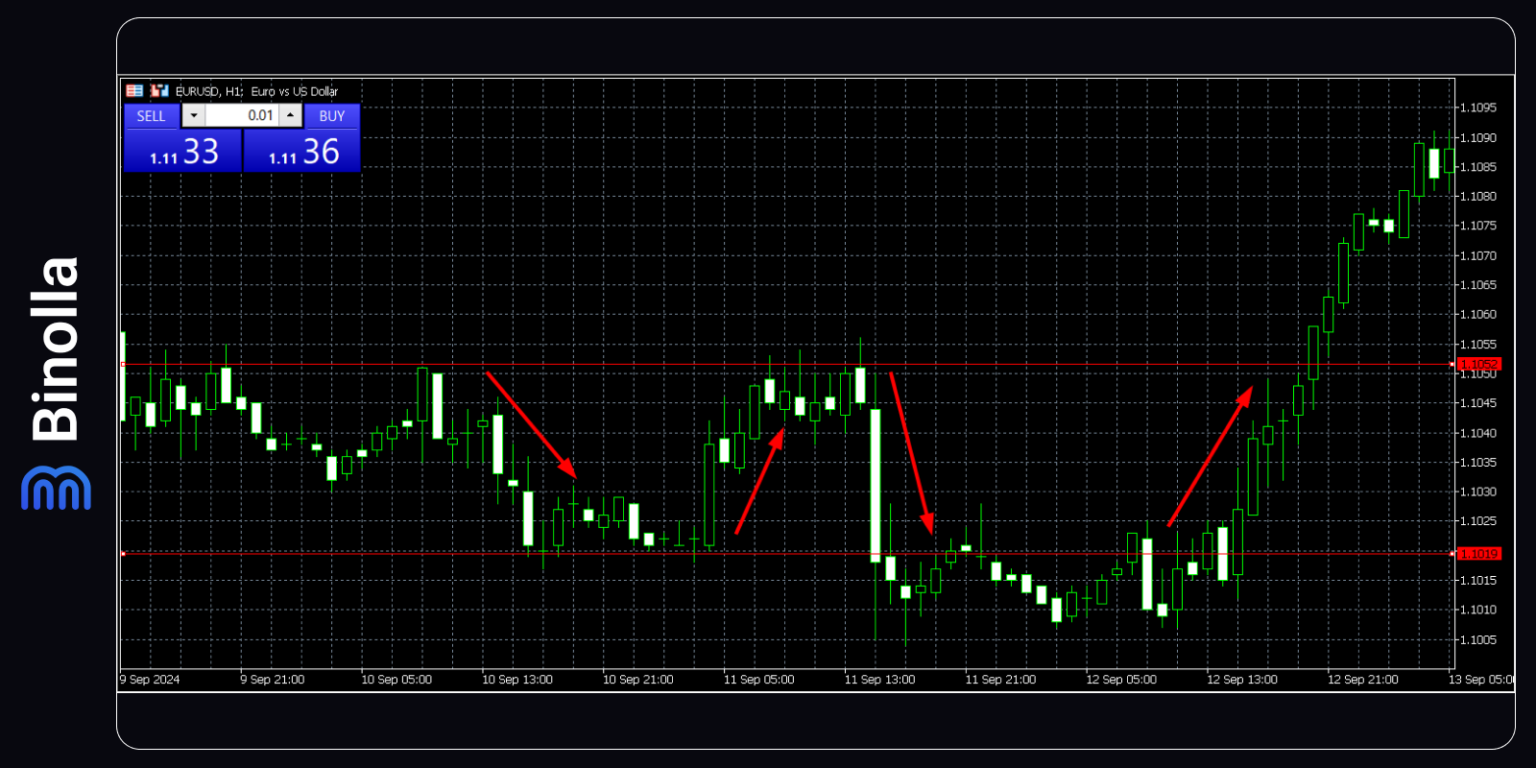
Task: Click the steep red down arrow after 11 Sep 13:00
Action: 912,450
